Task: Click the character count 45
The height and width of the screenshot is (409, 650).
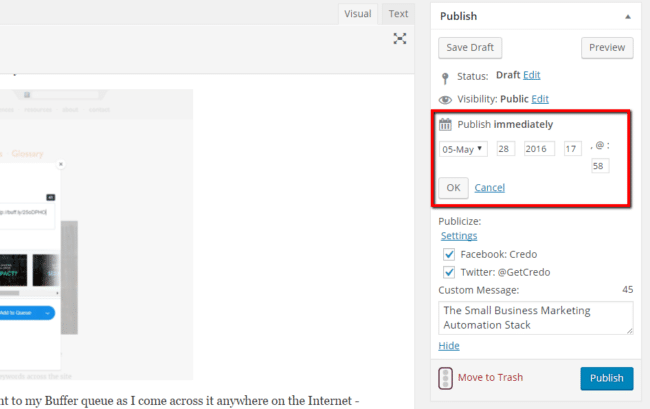Action: point(627,290)
